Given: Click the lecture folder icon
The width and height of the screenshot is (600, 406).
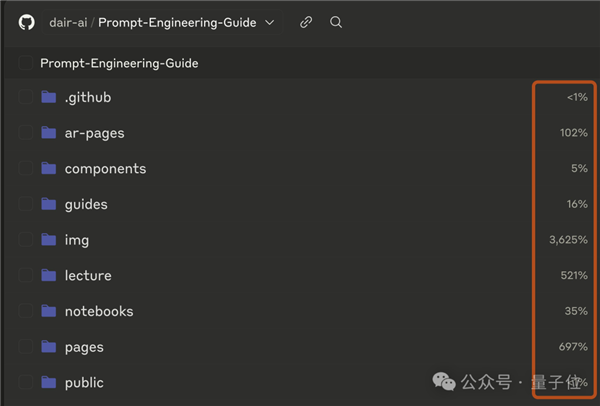Looking at the screenshot, I should 49,275.
